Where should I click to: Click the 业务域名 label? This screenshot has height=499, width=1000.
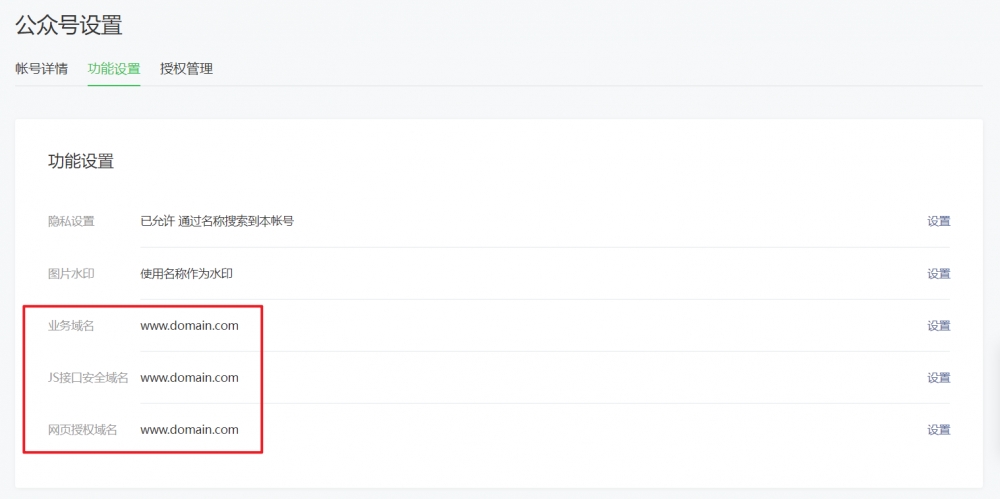click(71, 325)
